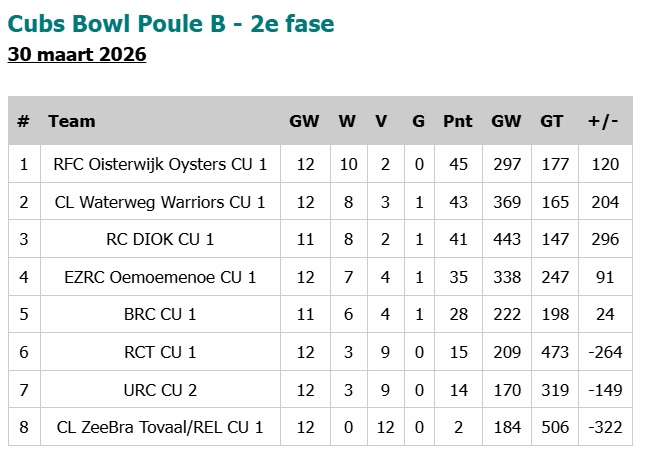Viewport: 663px width, 467px height.
Task: Click the V column header
Action: [x=381, y=122]
